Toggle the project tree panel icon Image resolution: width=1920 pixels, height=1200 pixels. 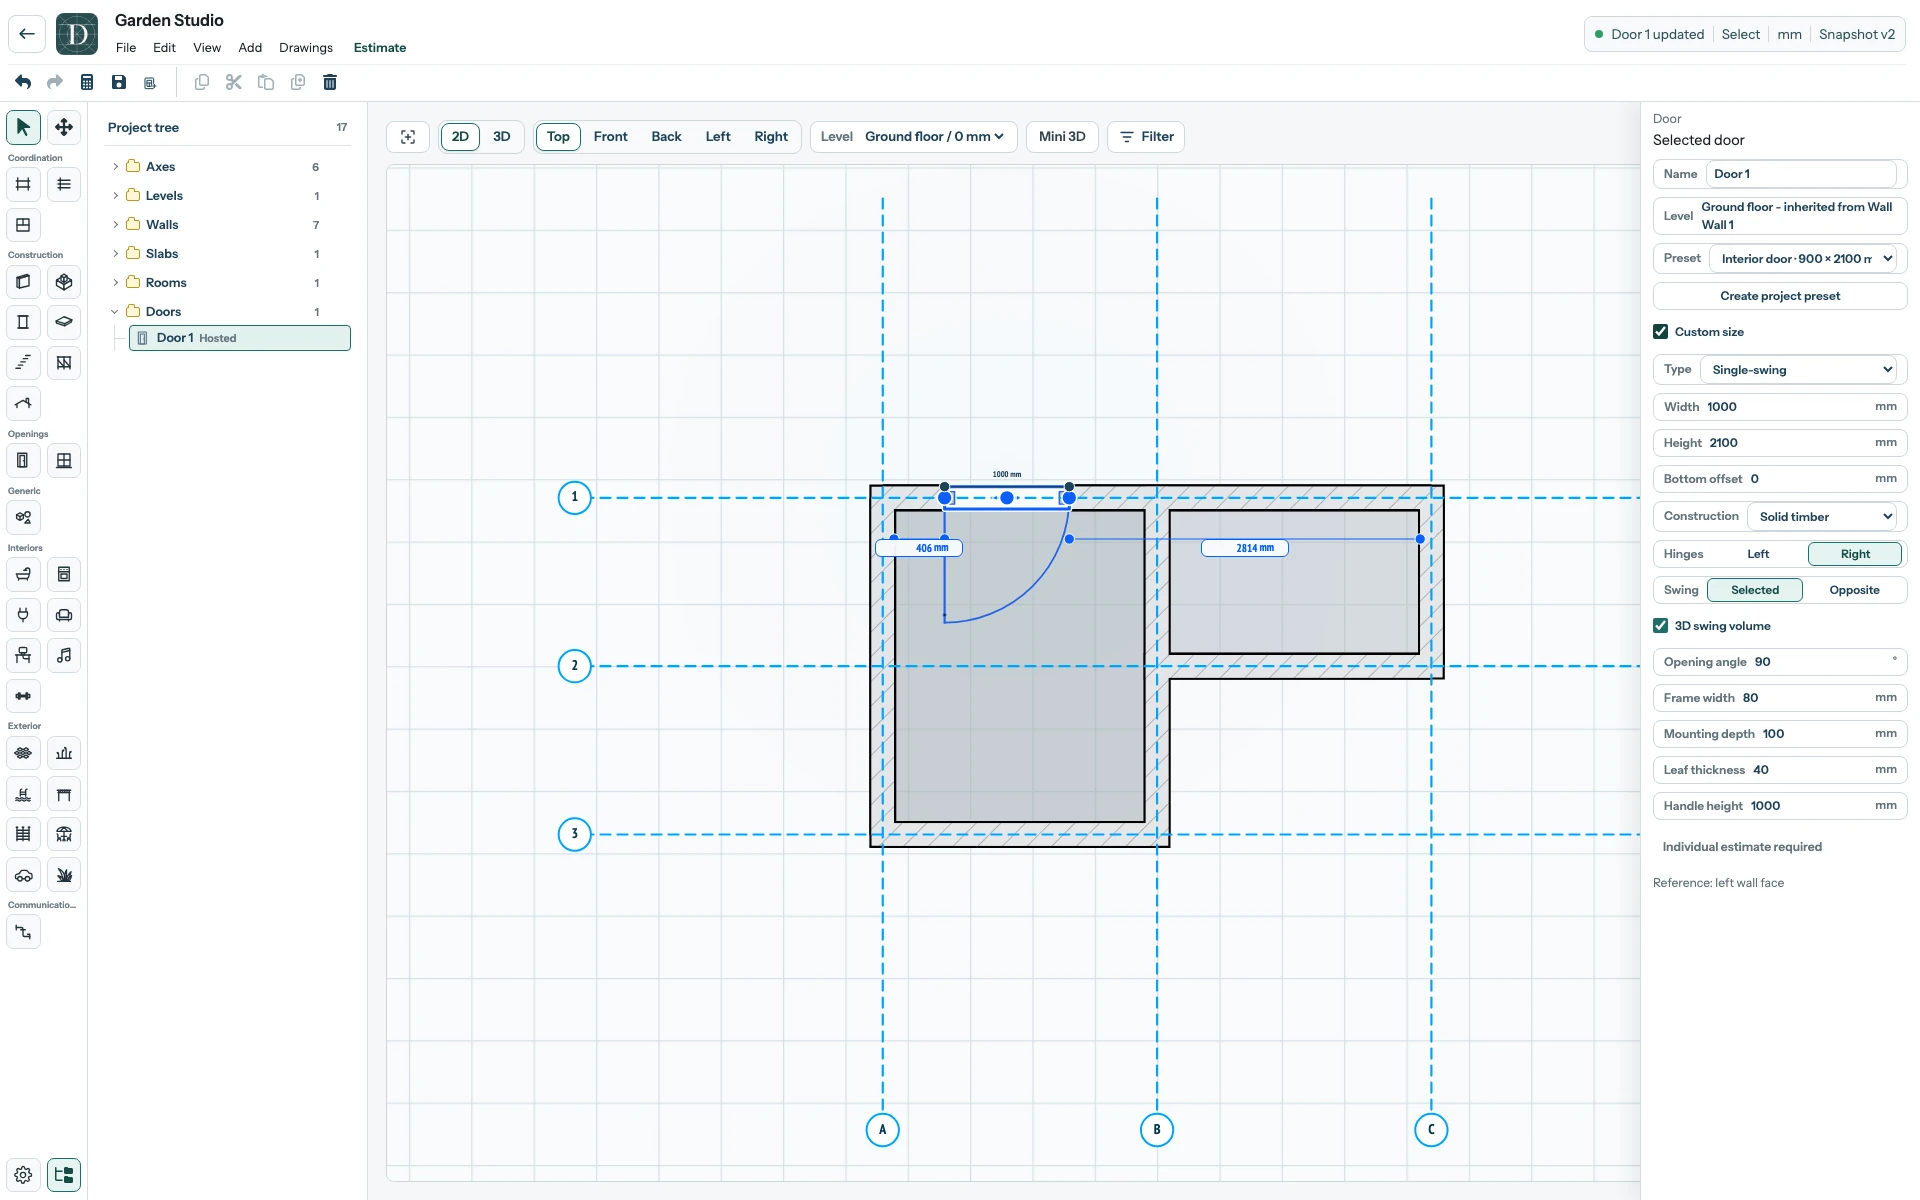click(x=64, y=1175)
